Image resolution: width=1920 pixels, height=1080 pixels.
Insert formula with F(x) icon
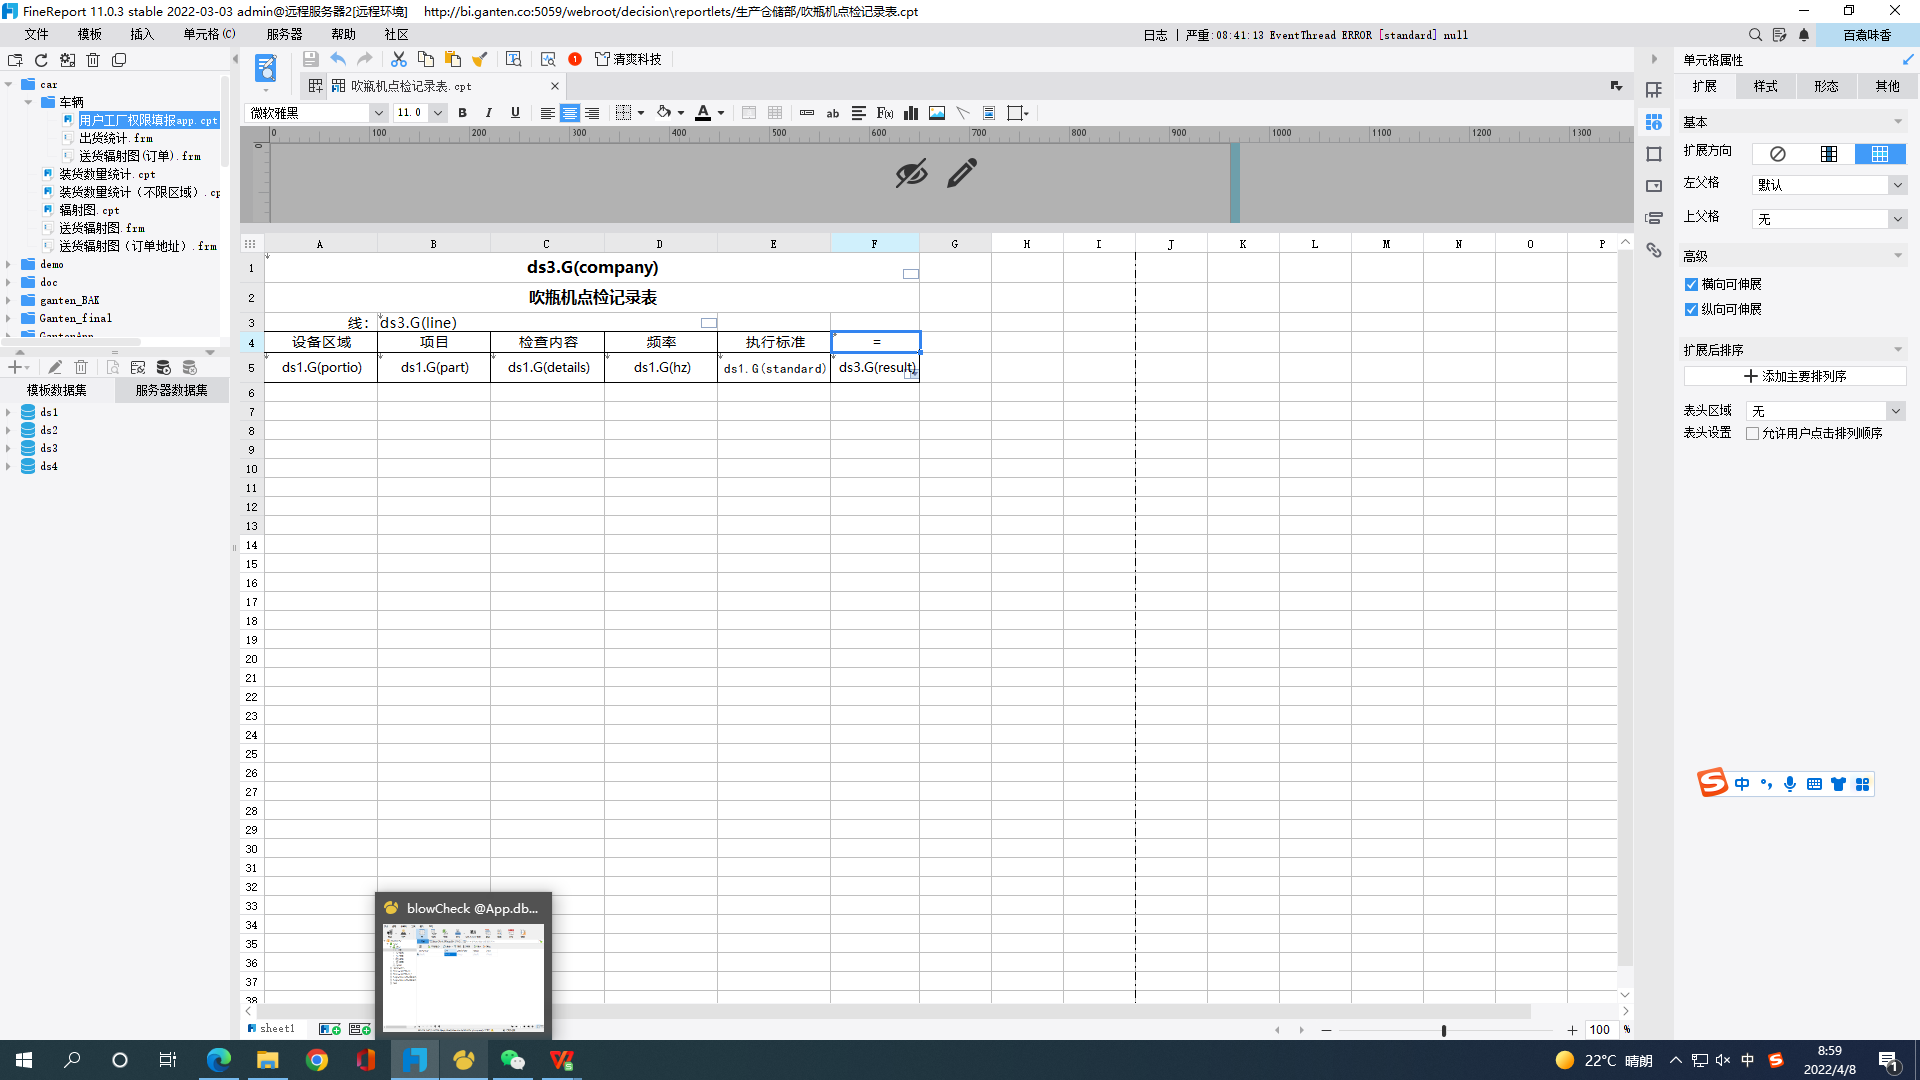coord(885,113)
